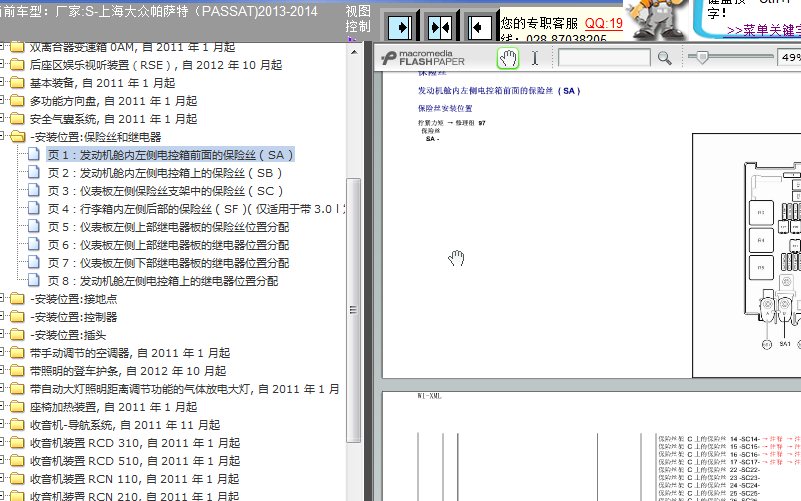Expand the 收音机装置 RCD 510 folder node

[x=2, y=460]
